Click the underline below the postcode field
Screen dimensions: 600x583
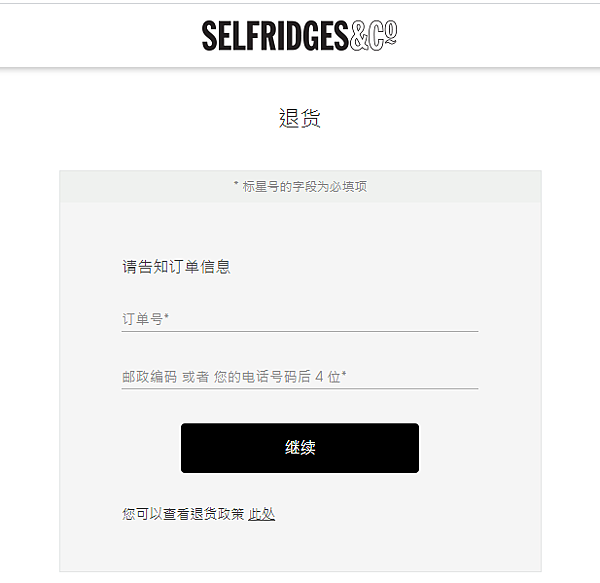tap(300, 389)
